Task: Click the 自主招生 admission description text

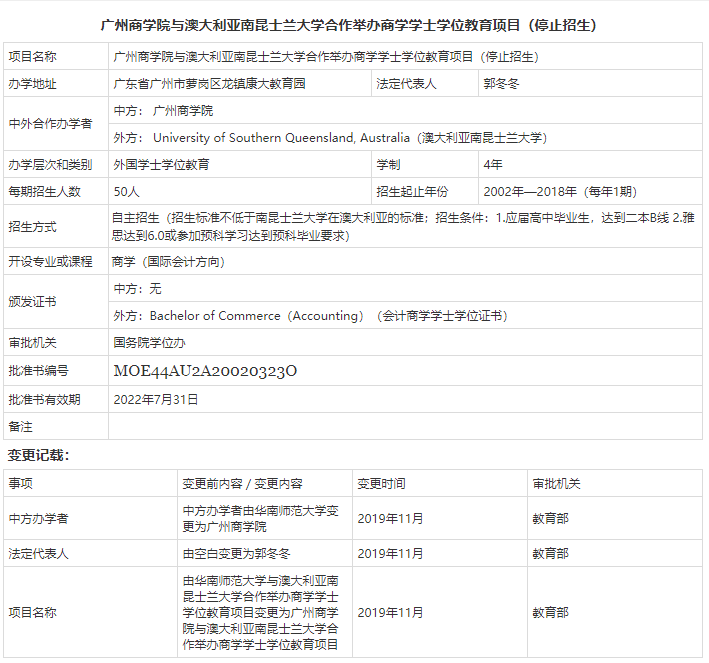Action: [403, 227]
